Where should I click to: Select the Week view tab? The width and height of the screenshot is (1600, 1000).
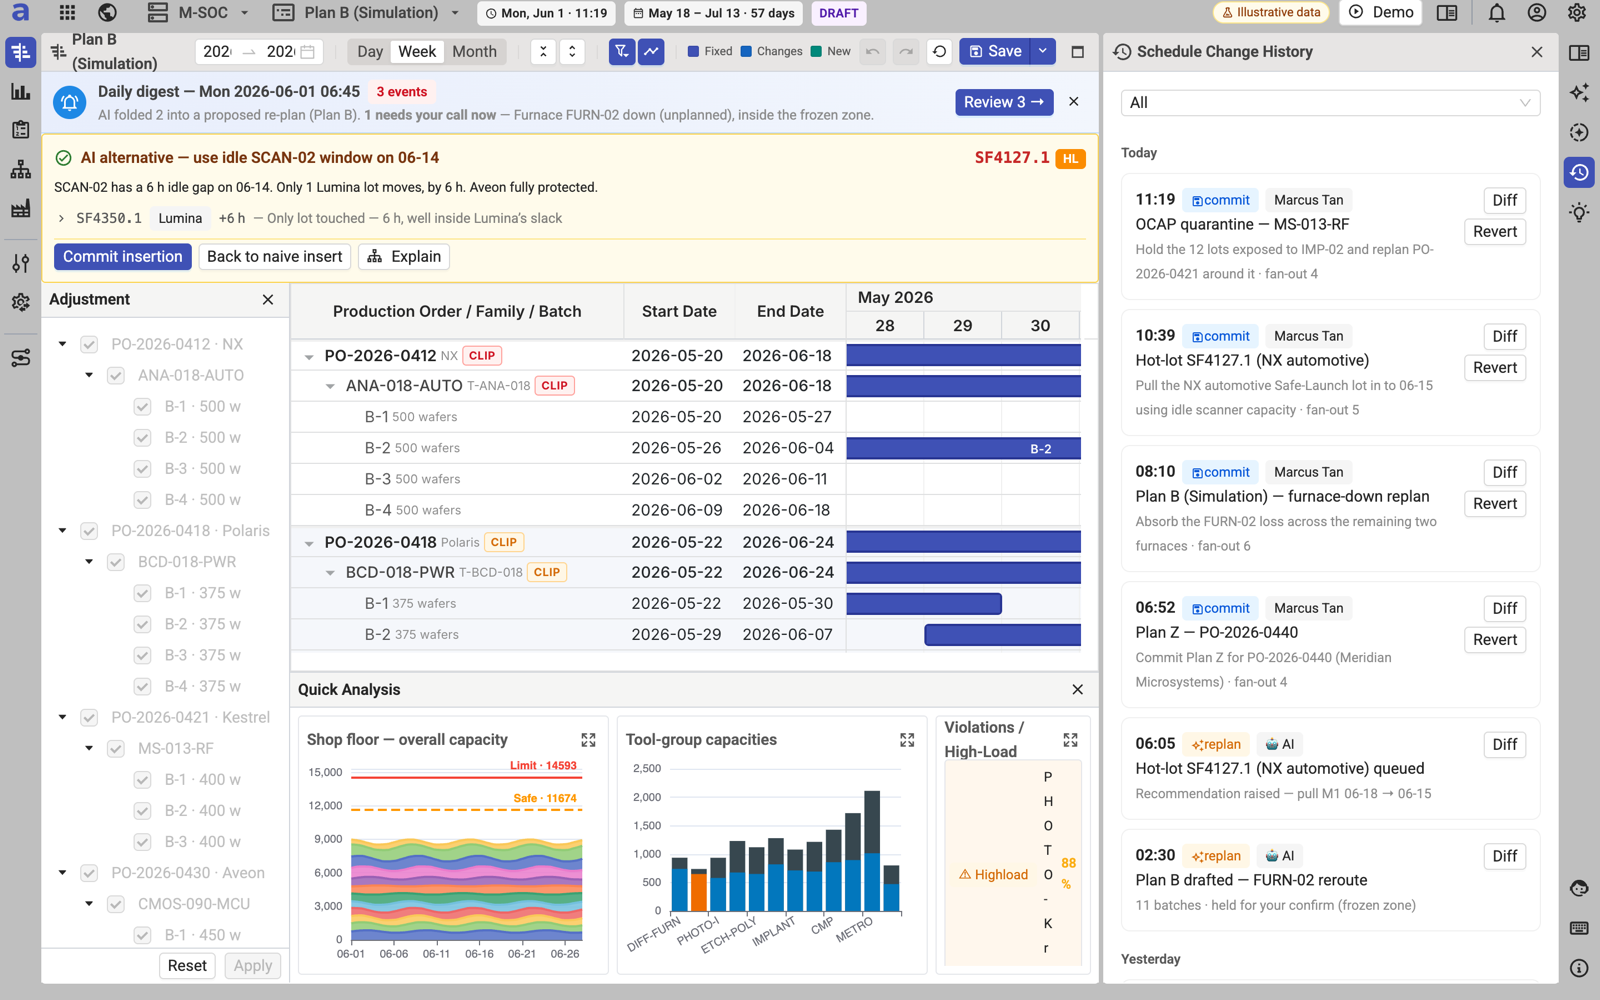tap(417, 52)
